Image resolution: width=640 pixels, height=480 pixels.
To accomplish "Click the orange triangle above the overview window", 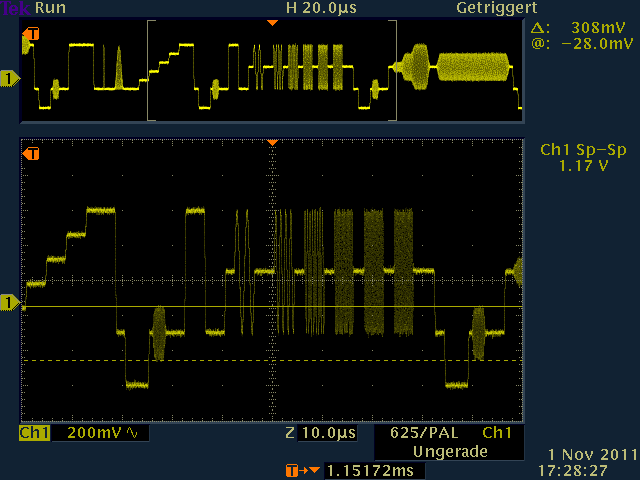I will click(271, 21).
